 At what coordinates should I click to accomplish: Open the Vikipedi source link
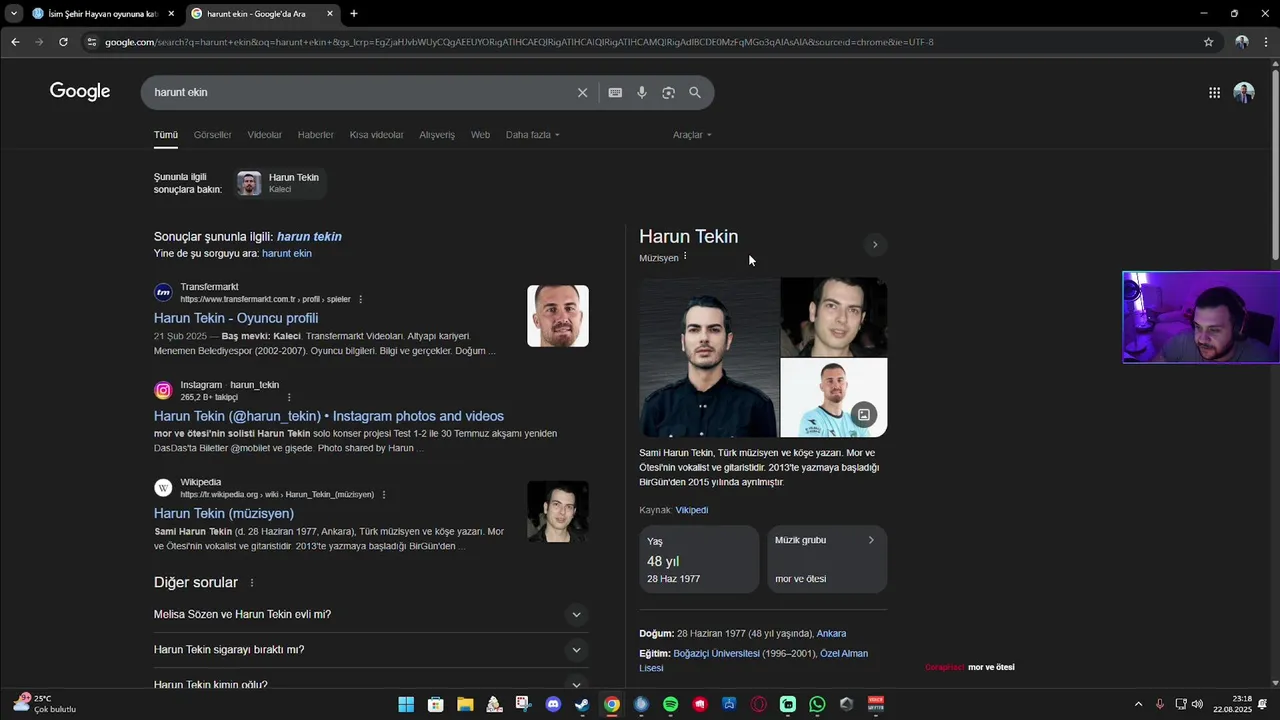point(691,510)
